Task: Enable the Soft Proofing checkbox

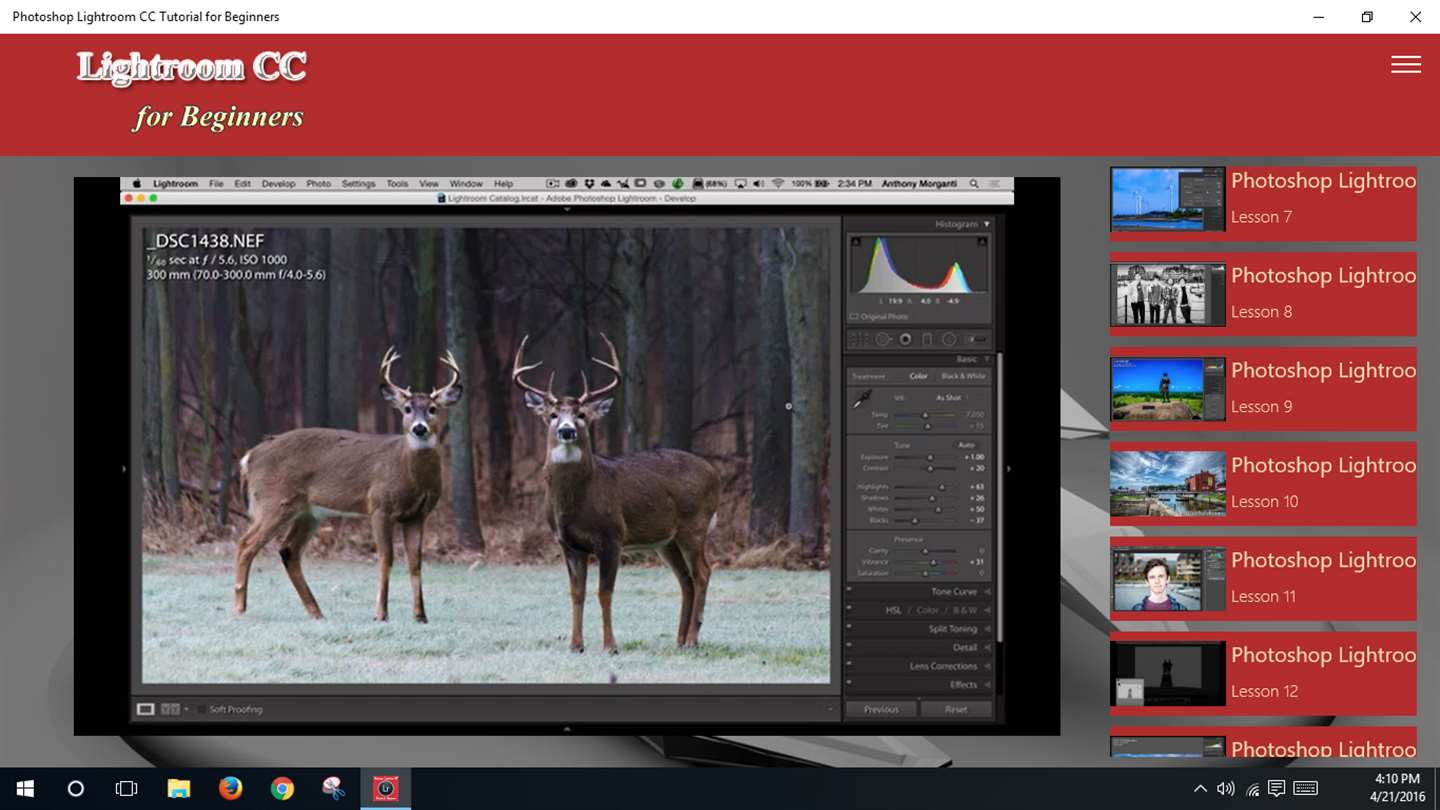Action: click(x=201, y=709)
